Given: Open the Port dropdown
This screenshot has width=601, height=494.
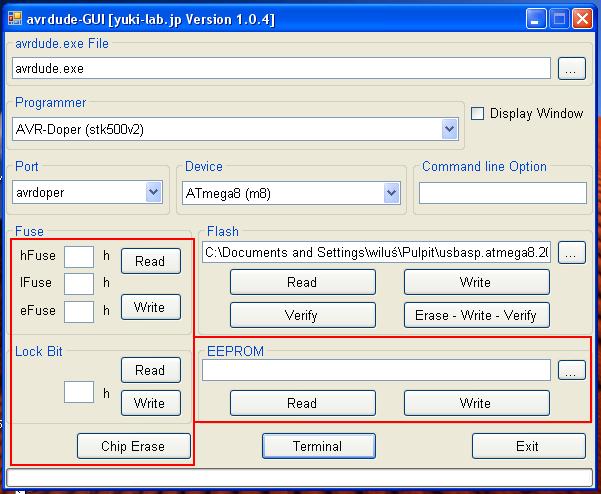Looking at the screenshot, I should [153, 192].
